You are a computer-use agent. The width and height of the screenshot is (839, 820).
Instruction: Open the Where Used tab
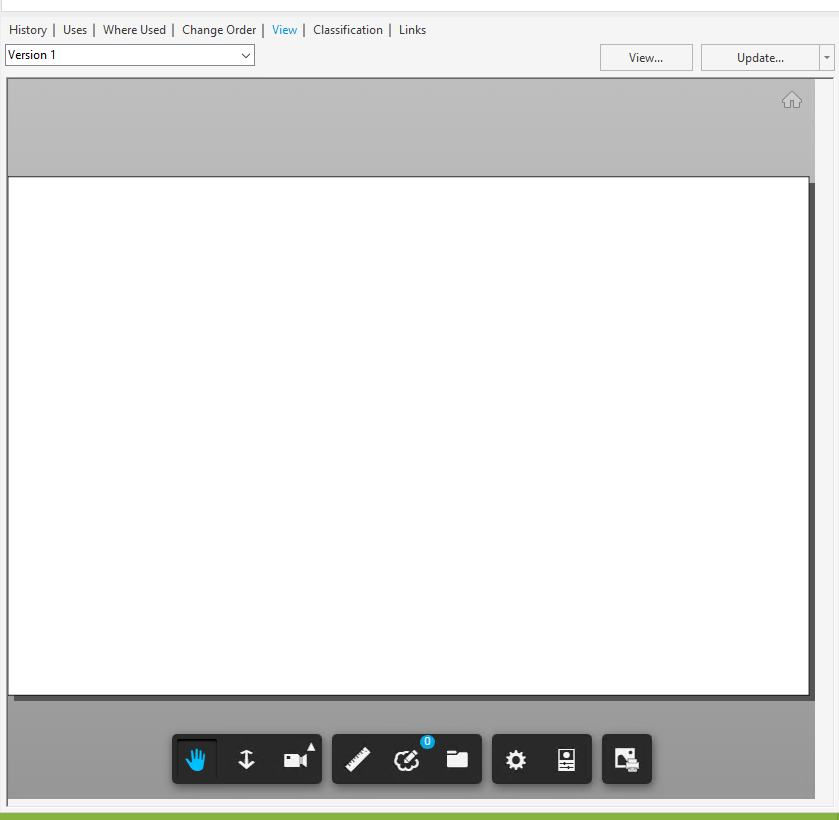coord(134,30)
